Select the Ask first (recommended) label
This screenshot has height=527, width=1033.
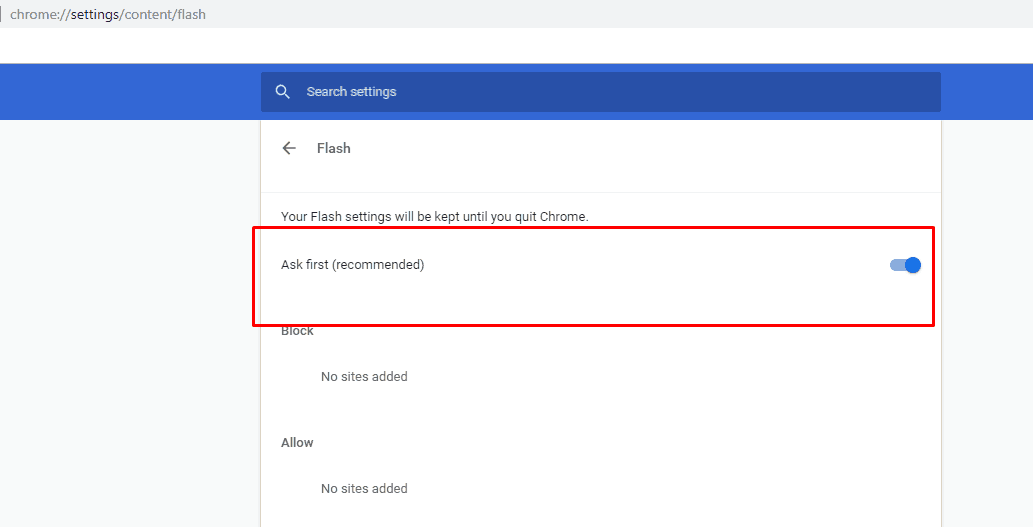coord(352,265)
